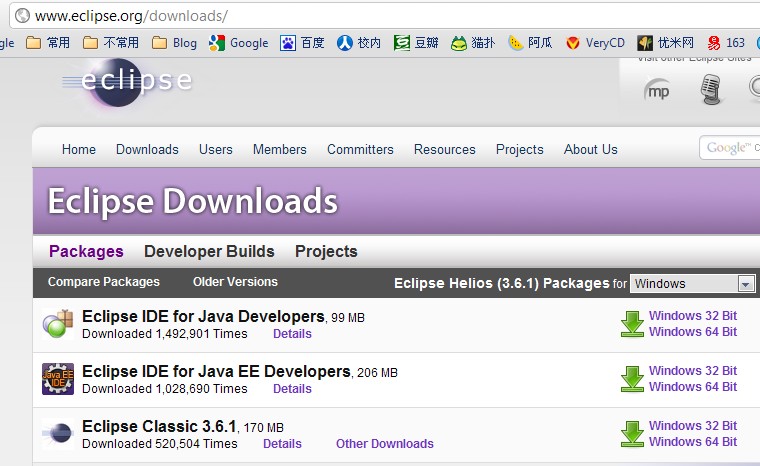Click the Eclipse IDE for Java Developers package icon
Viewport: 760px width, 466px height.
(x=58, y=324)
